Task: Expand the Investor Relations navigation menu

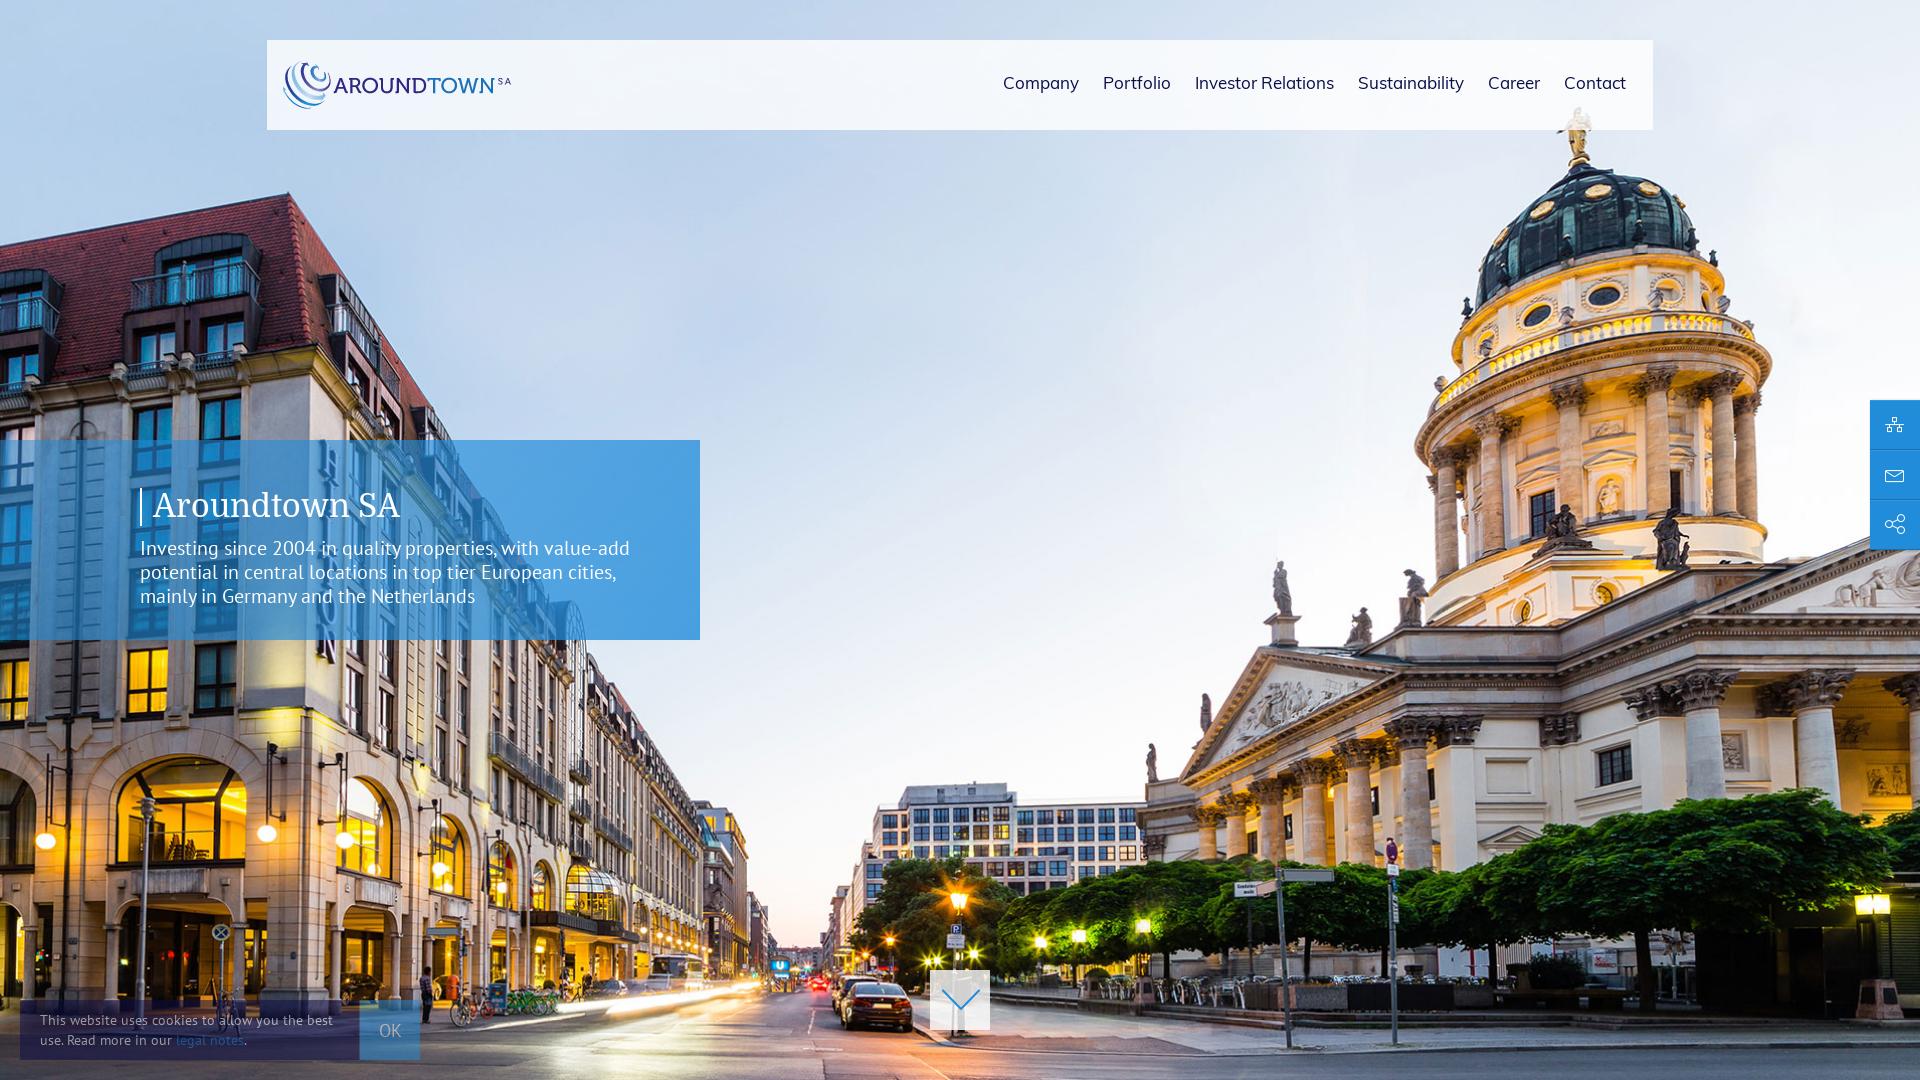Action: pos(1264,84)
